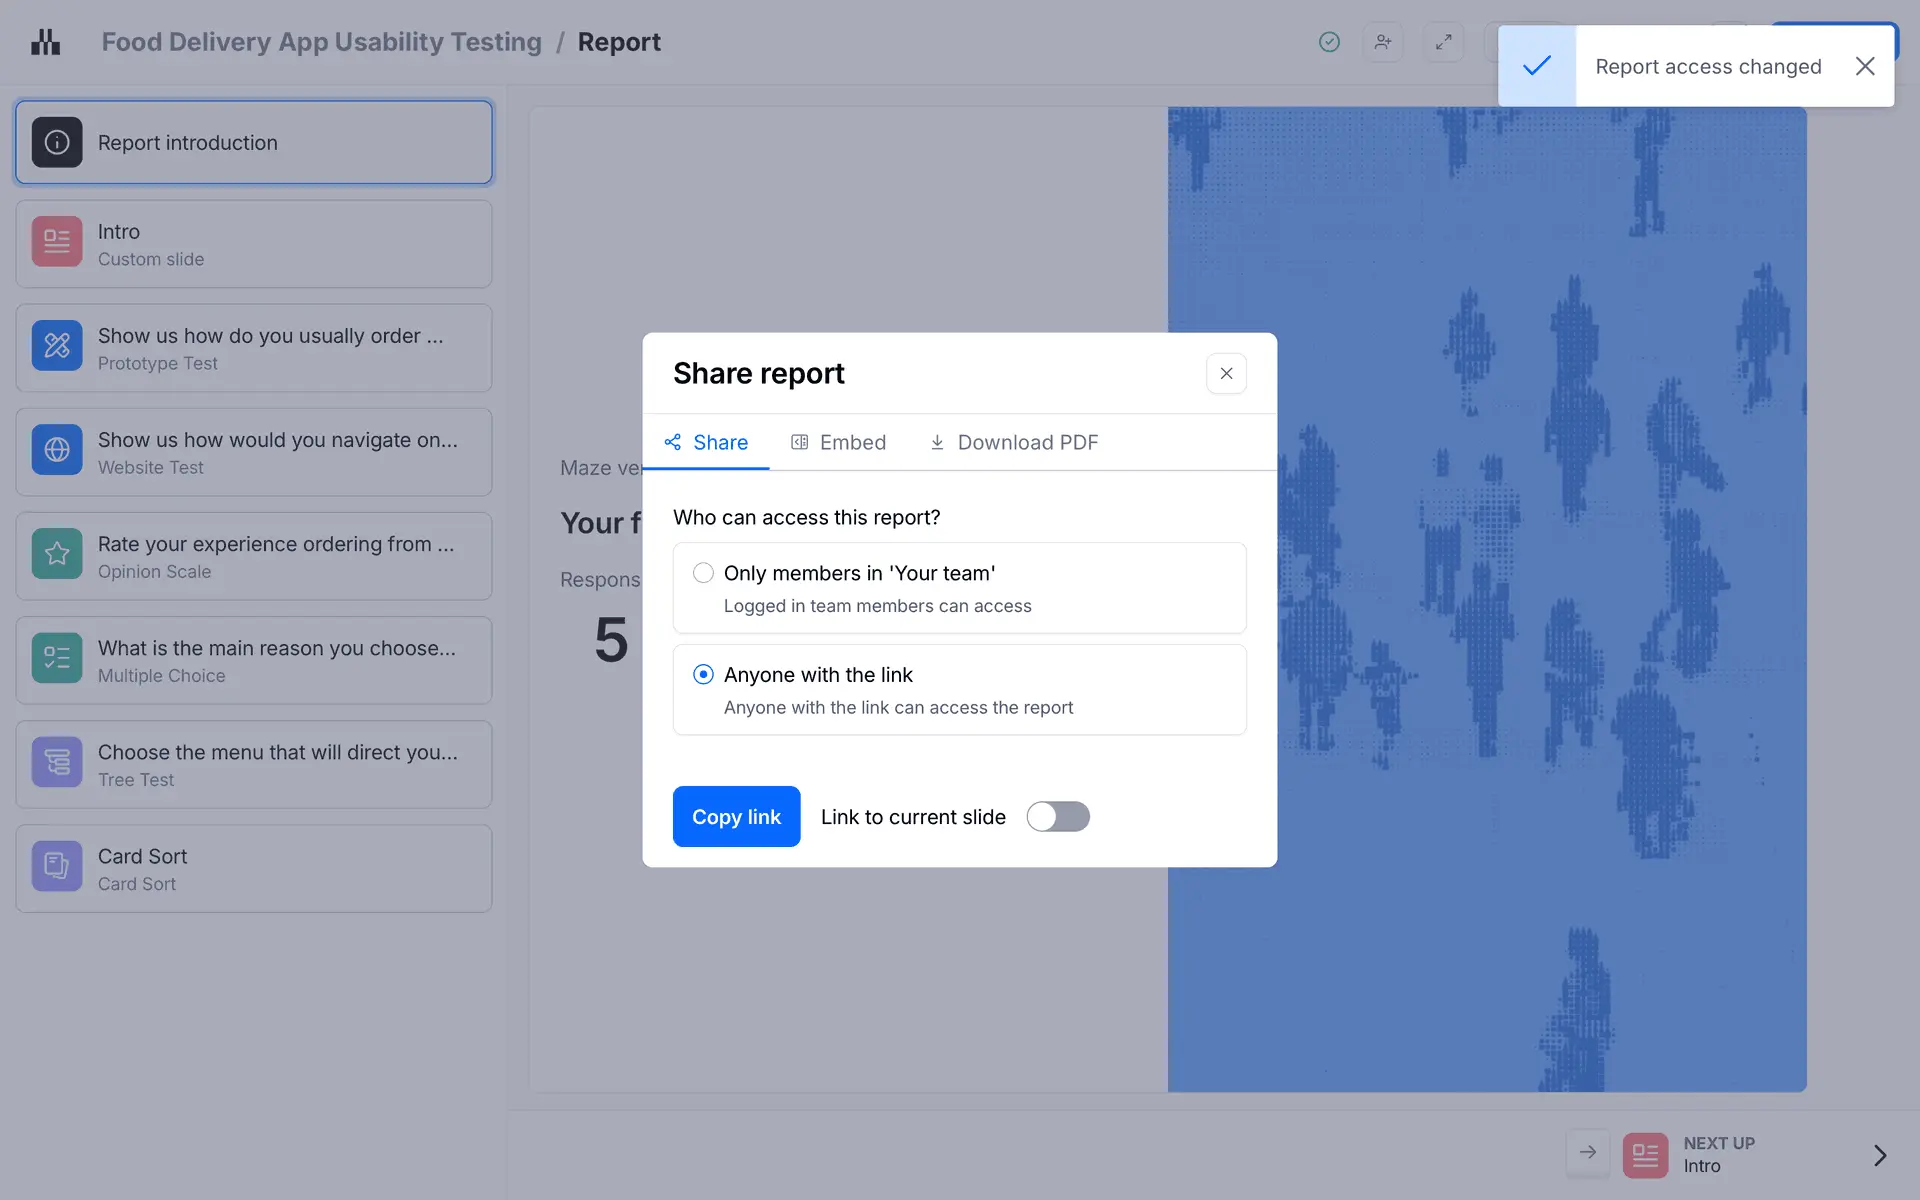Dismiss the Report access changed notification
The height and width of the screenshot is (1200, 1920).
point(1864,66)
